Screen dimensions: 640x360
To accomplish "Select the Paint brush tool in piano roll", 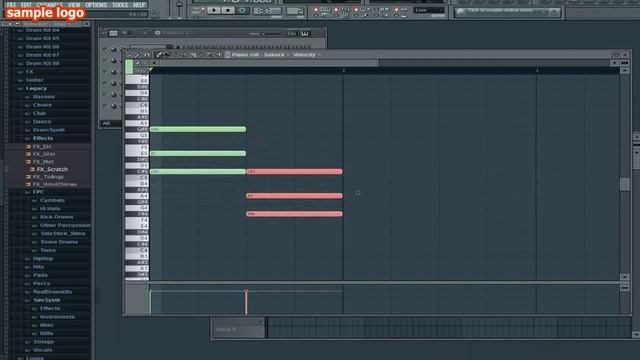I will click(x=167, y=55).
